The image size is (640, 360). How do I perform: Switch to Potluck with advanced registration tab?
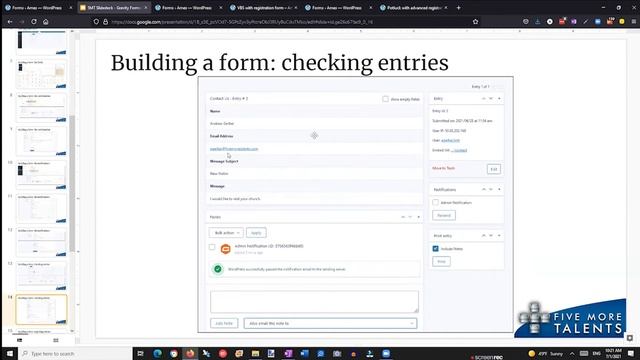click(413, 7)
